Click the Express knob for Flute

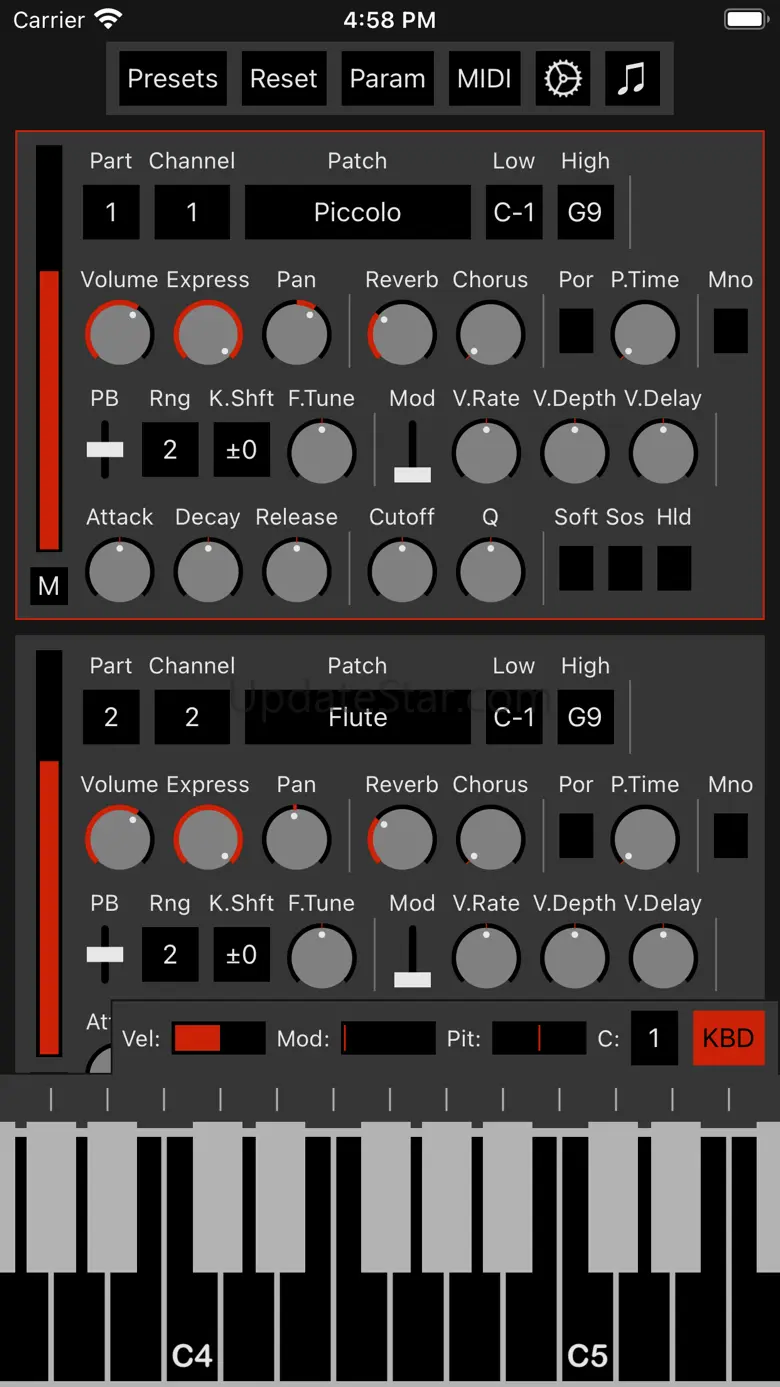click(x=208, y=838)
